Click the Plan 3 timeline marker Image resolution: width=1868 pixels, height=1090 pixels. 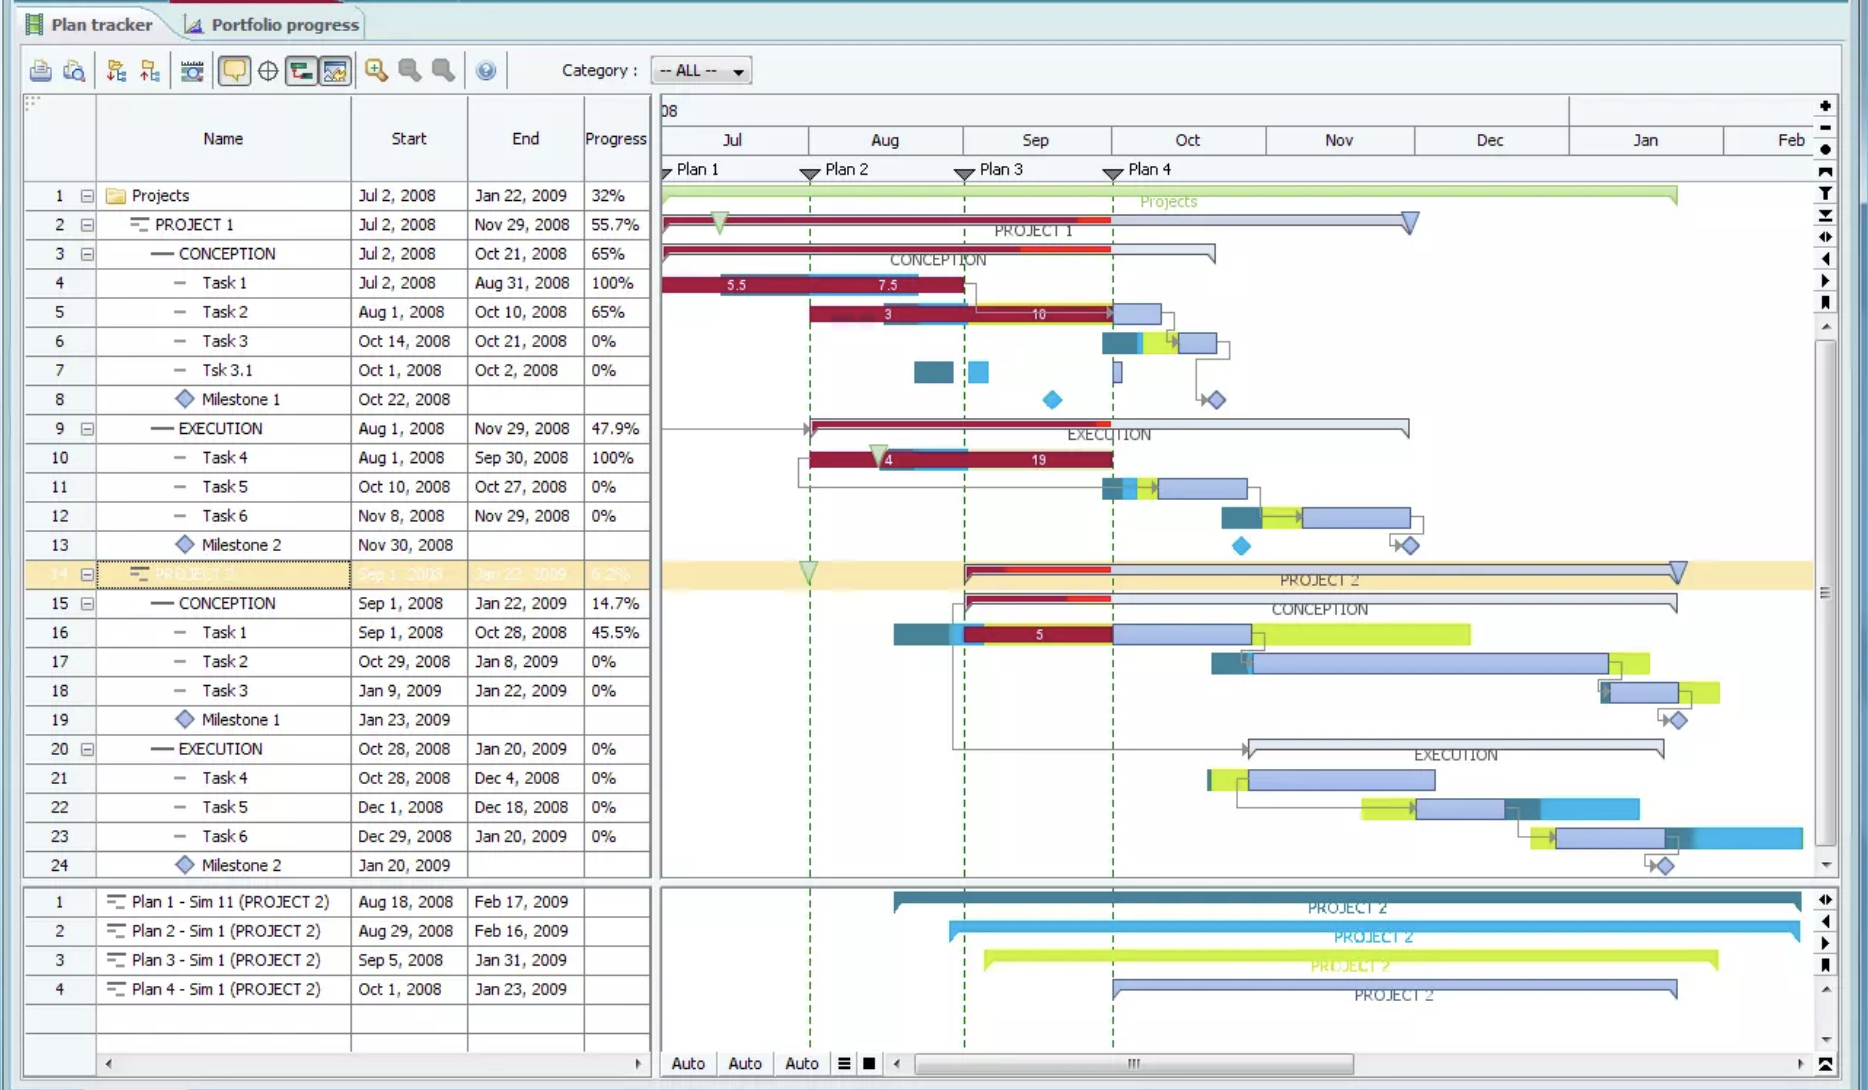tap(989, 170)
